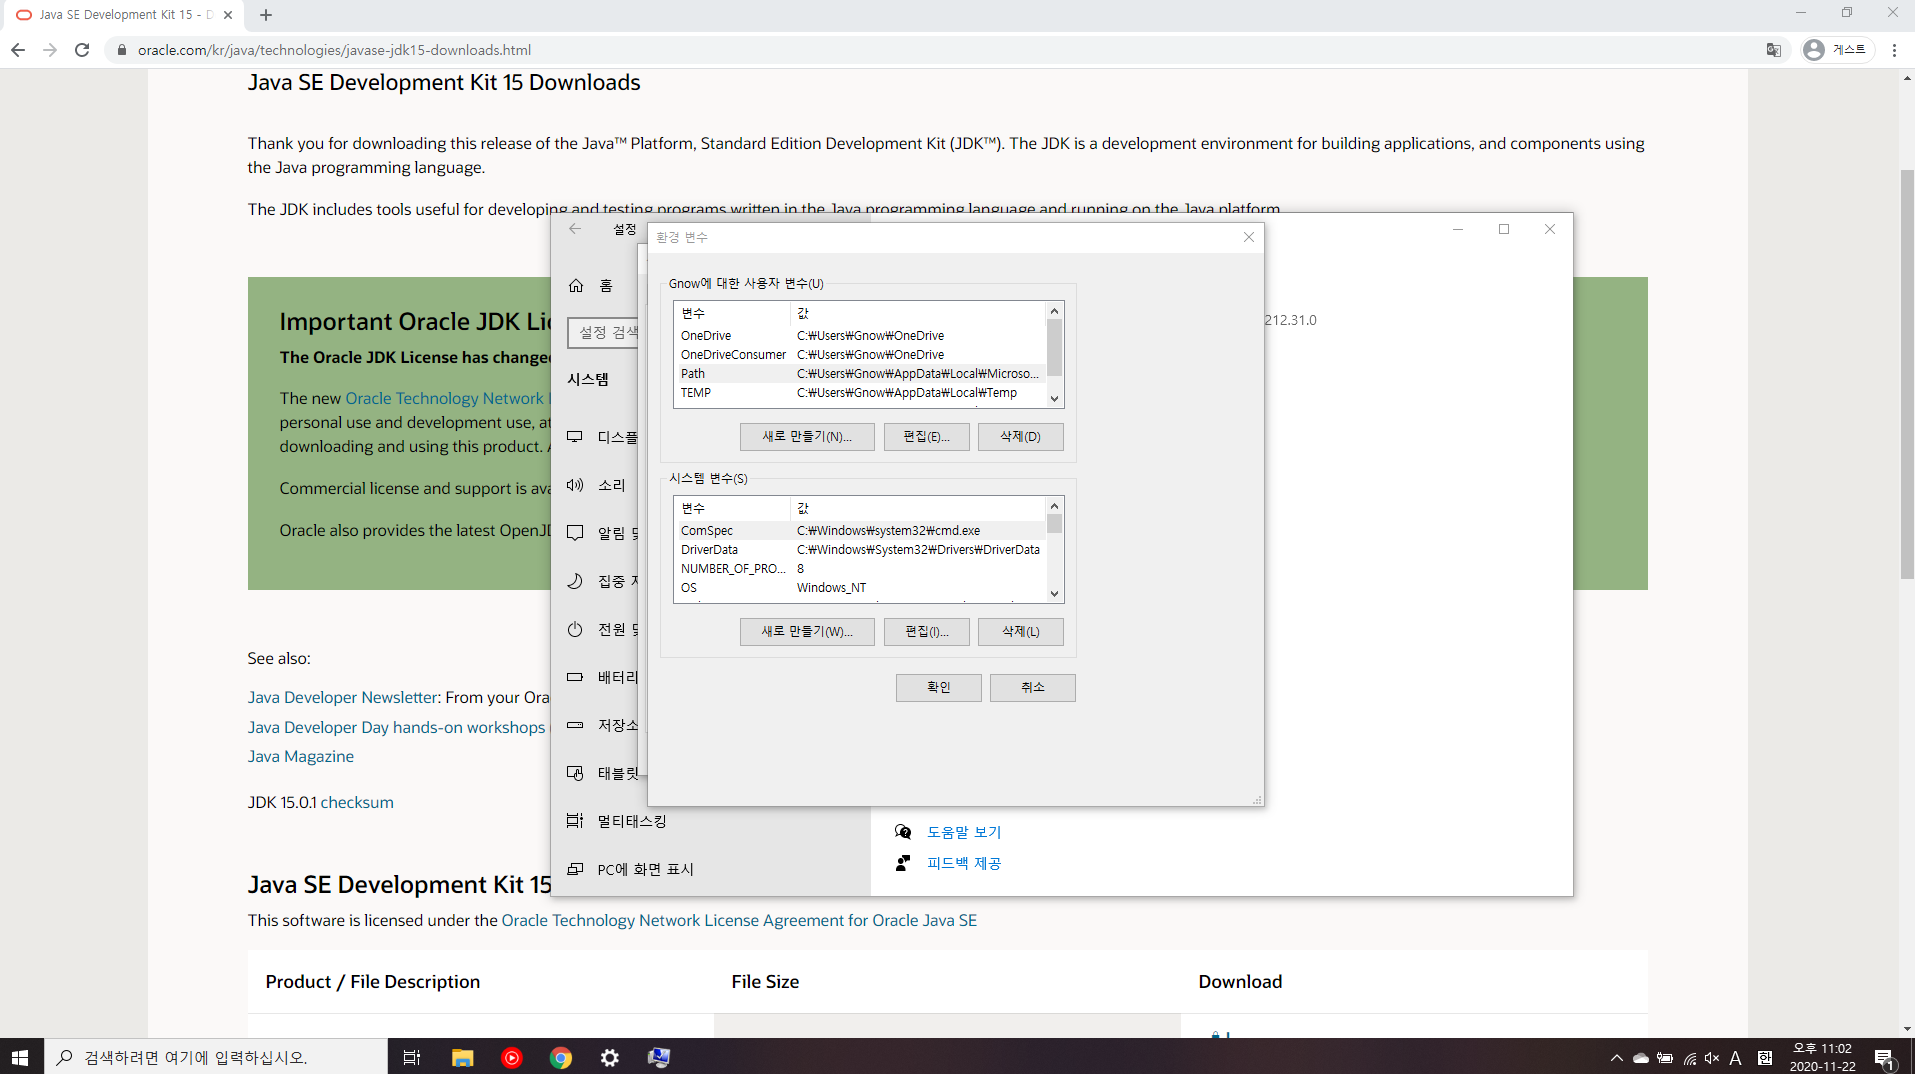Open Multitasking (멀티태스킹) settings icon
Screen dimensions: 1915x1074
click(575, 821)
